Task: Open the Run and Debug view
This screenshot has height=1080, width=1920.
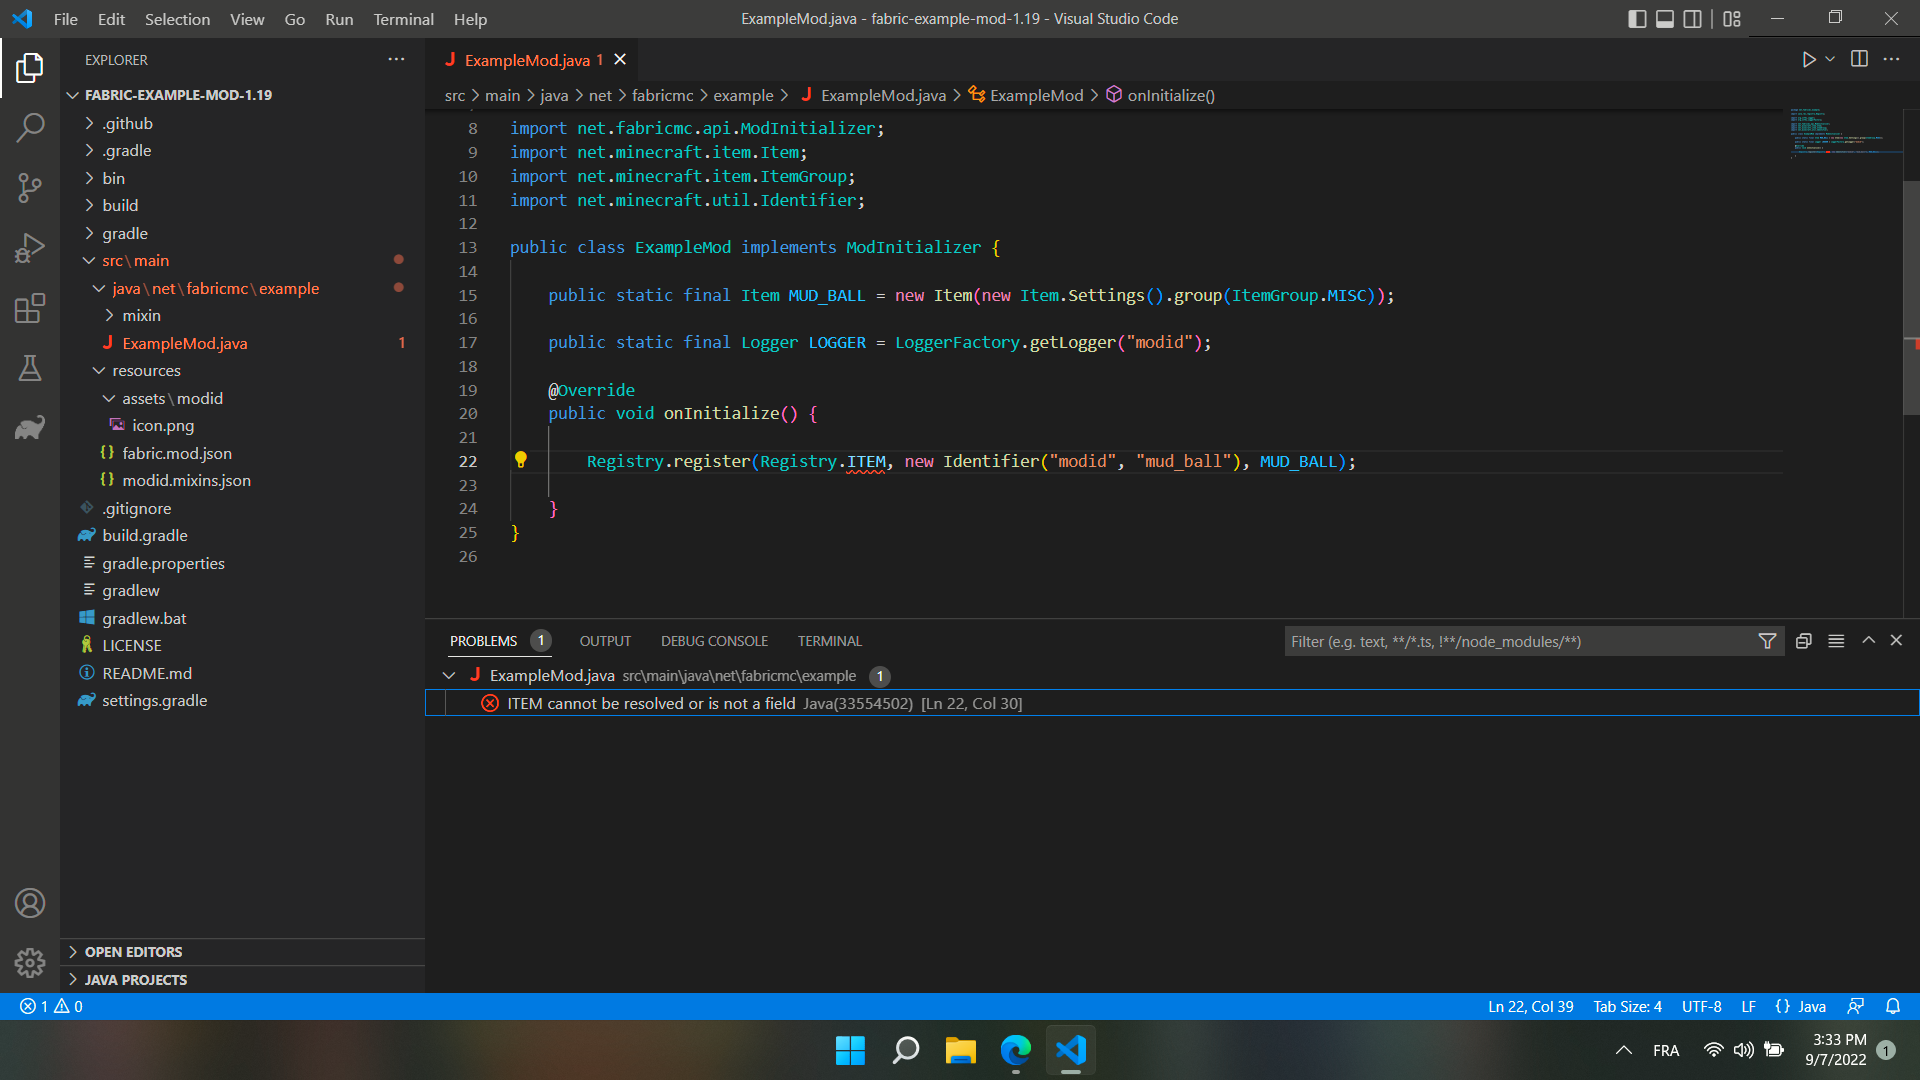Action: pyautogui.click(x=30, y=248)
